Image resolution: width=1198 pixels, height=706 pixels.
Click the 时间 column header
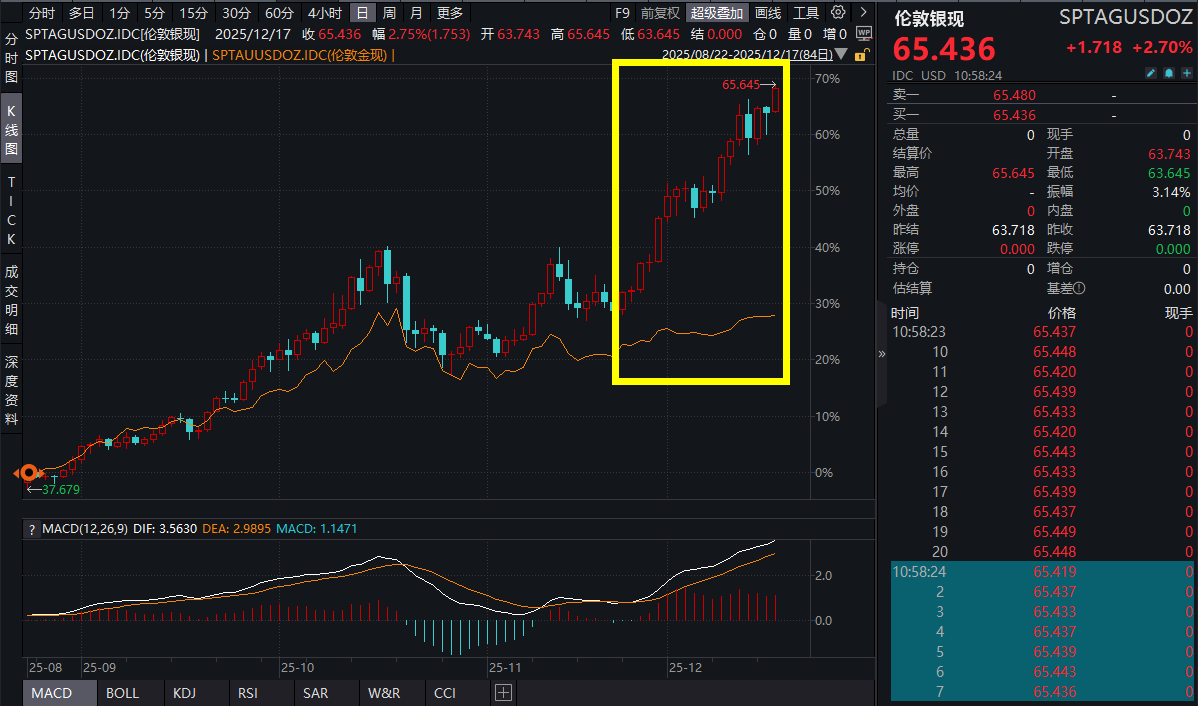click(x=905, y=313)
